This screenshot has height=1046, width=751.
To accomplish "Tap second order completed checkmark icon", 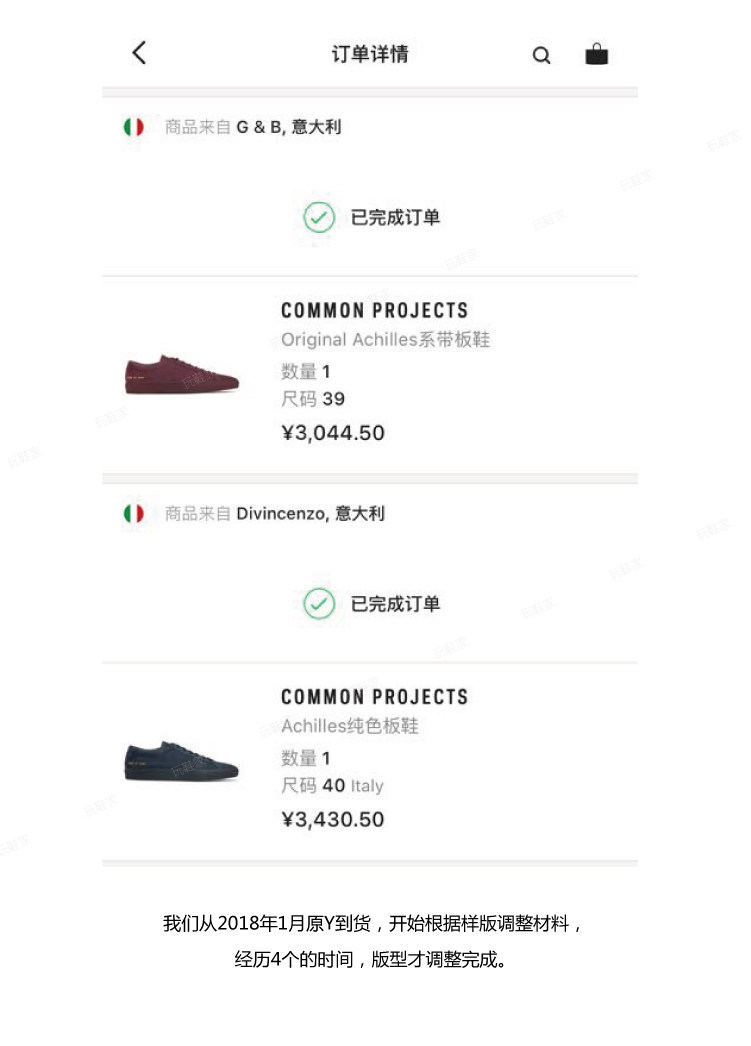I will click(319, 603).
